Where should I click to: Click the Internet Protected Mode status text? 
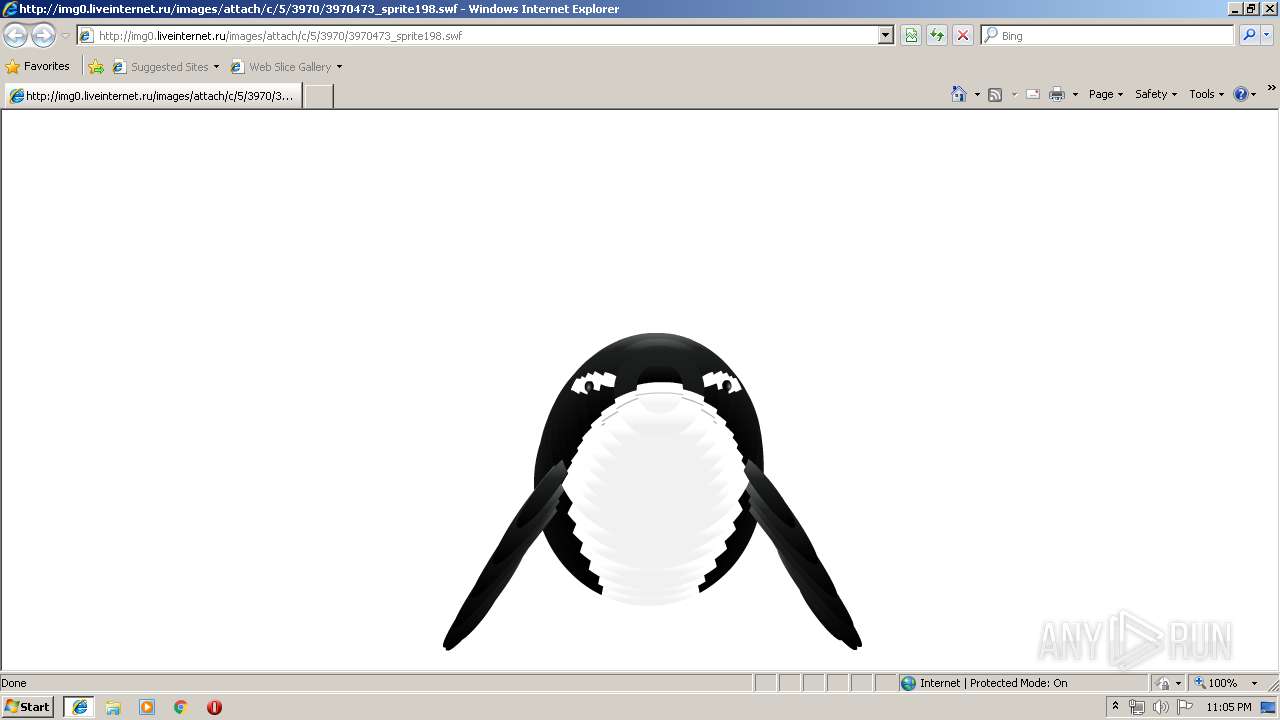(x=993, y=683)
